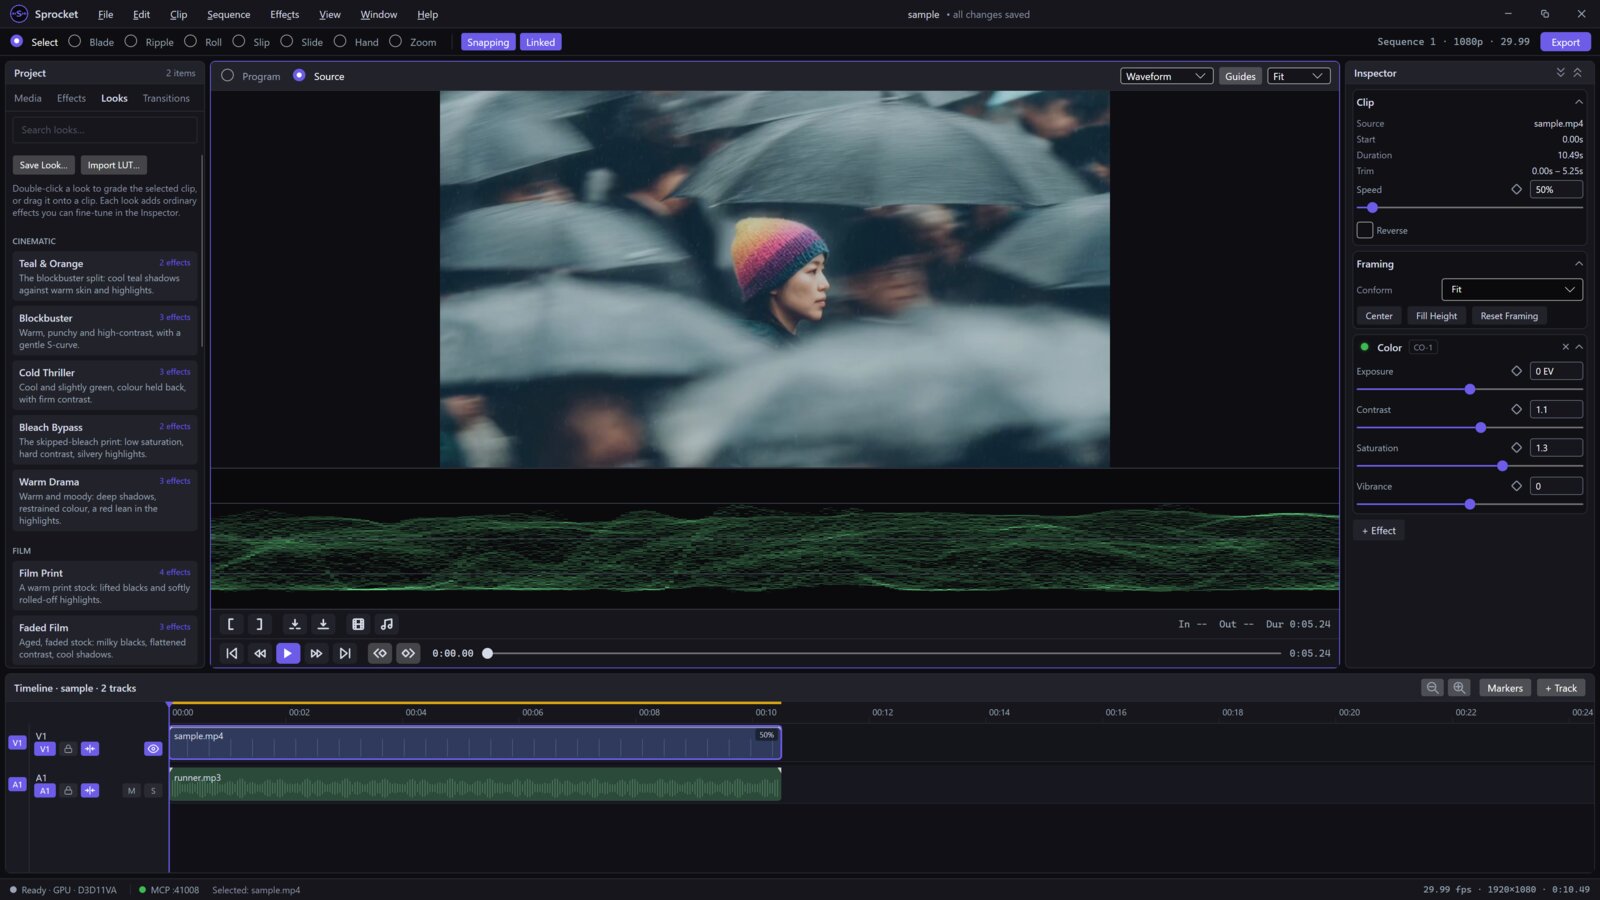Switch to the Media tab
1600x900 pixels.
point(28,98)
